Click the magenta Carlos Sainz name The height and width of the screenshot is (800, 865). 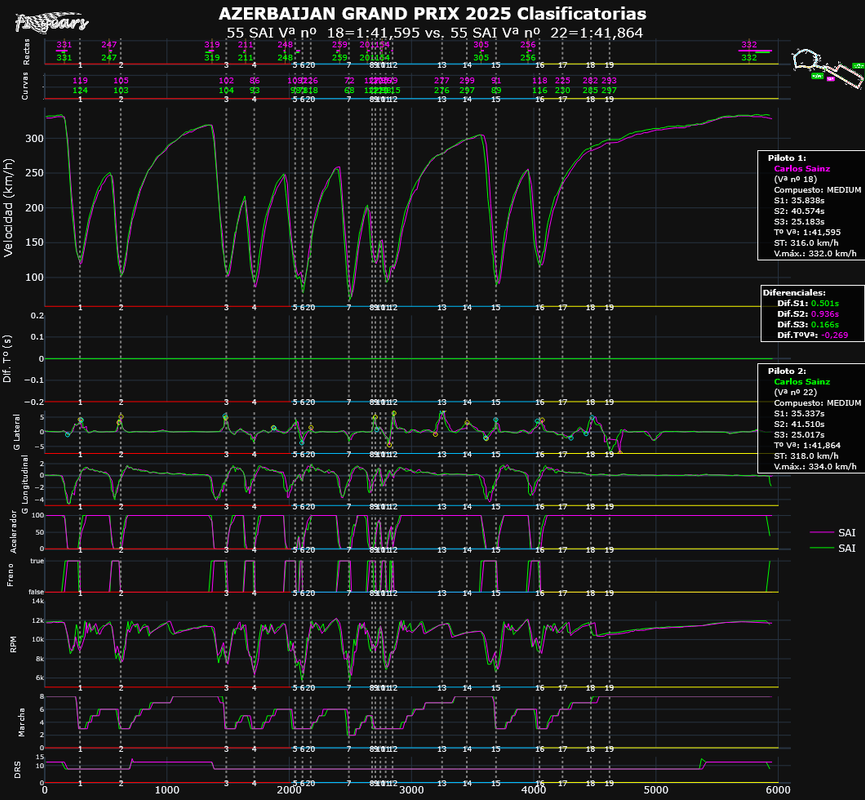[802, 169]
